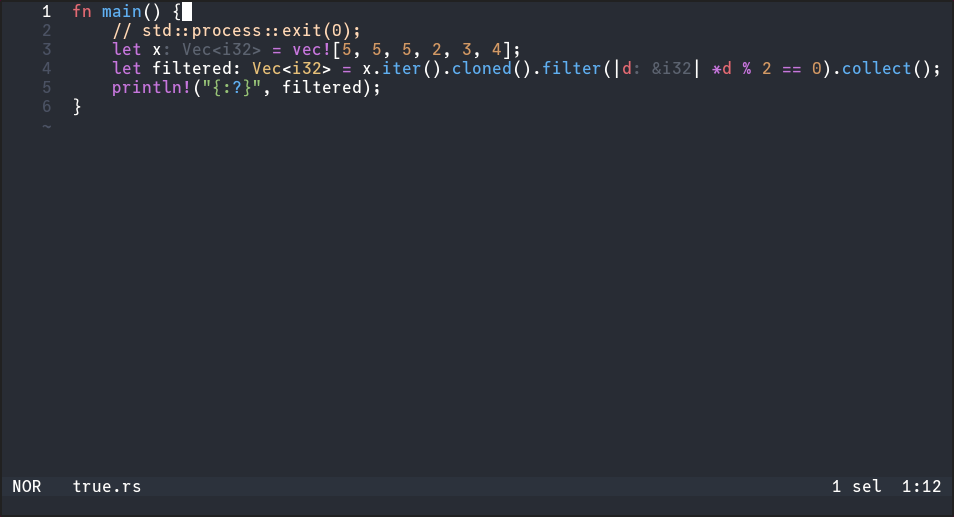Click the "main" function name
This screenshot has width=954, height=517.
pos(121,12)
